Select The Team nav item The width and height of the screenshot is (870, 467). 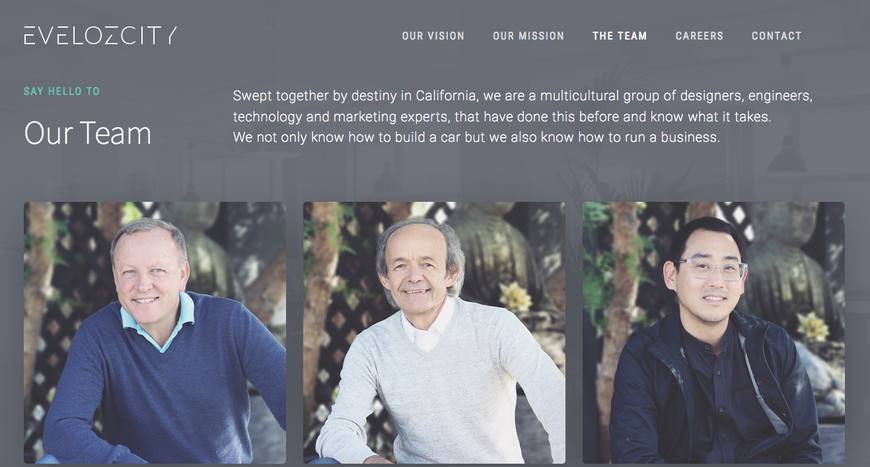(x=620, y=36)
